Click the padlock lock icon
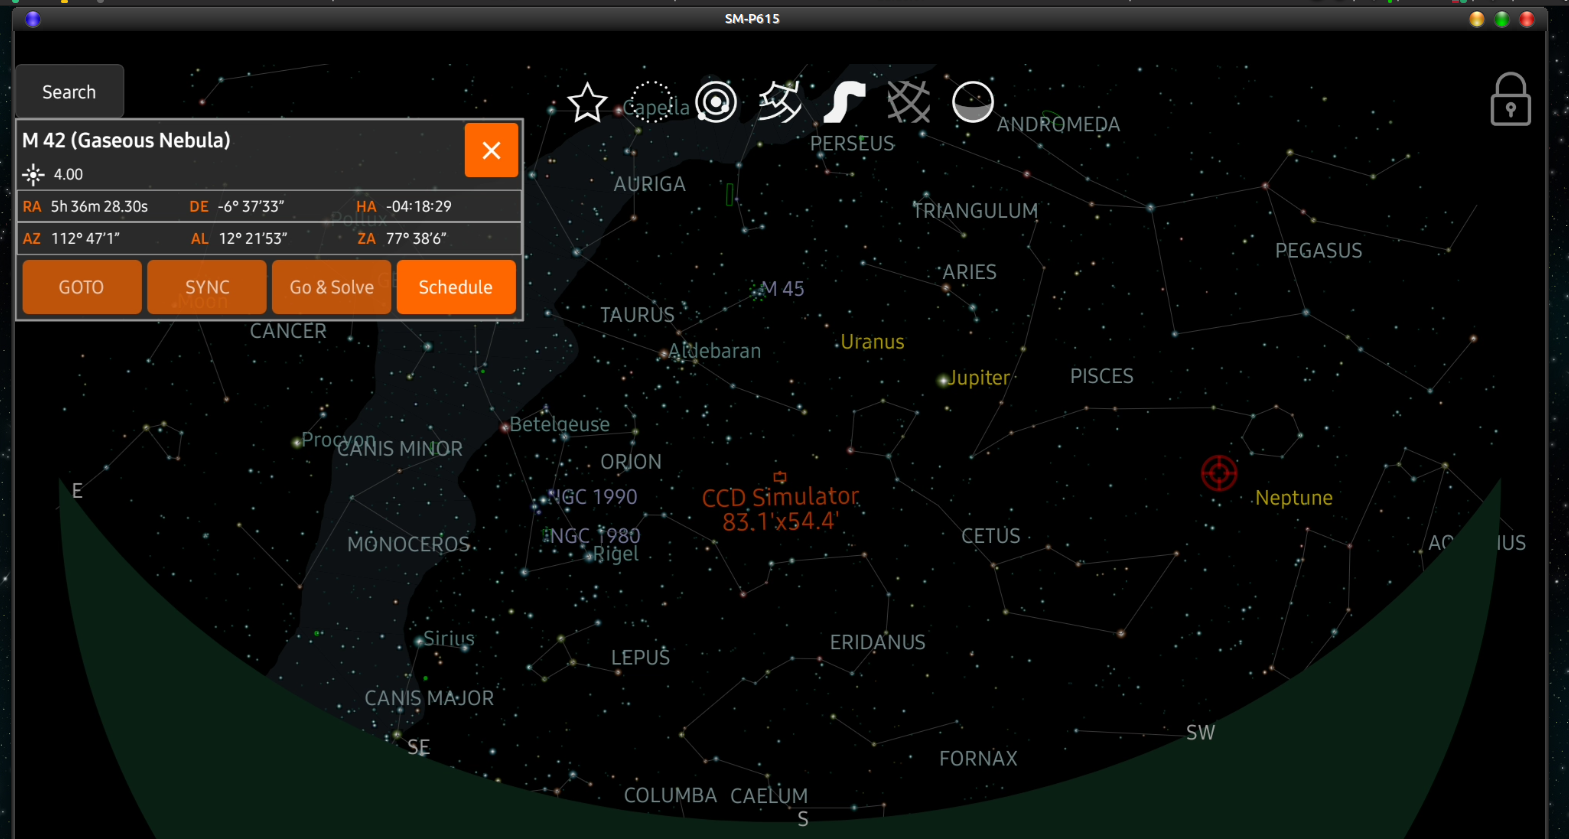The width and height of the screenshot is (1569, 839). coord(1510,99)
